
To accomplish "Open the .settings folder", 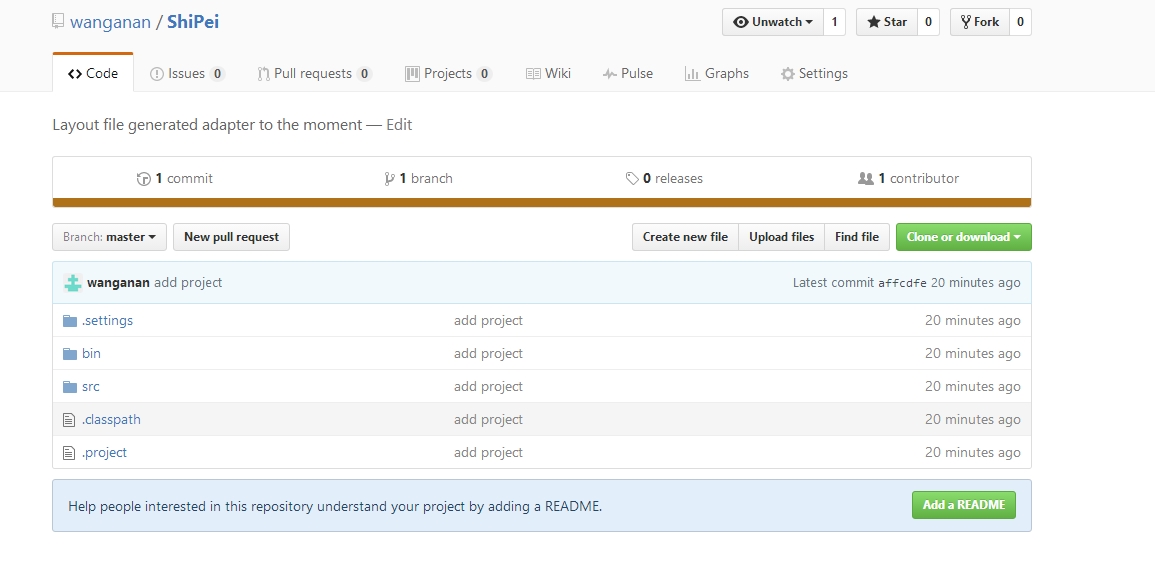I will pyautogui.click(x=108, y=320).
